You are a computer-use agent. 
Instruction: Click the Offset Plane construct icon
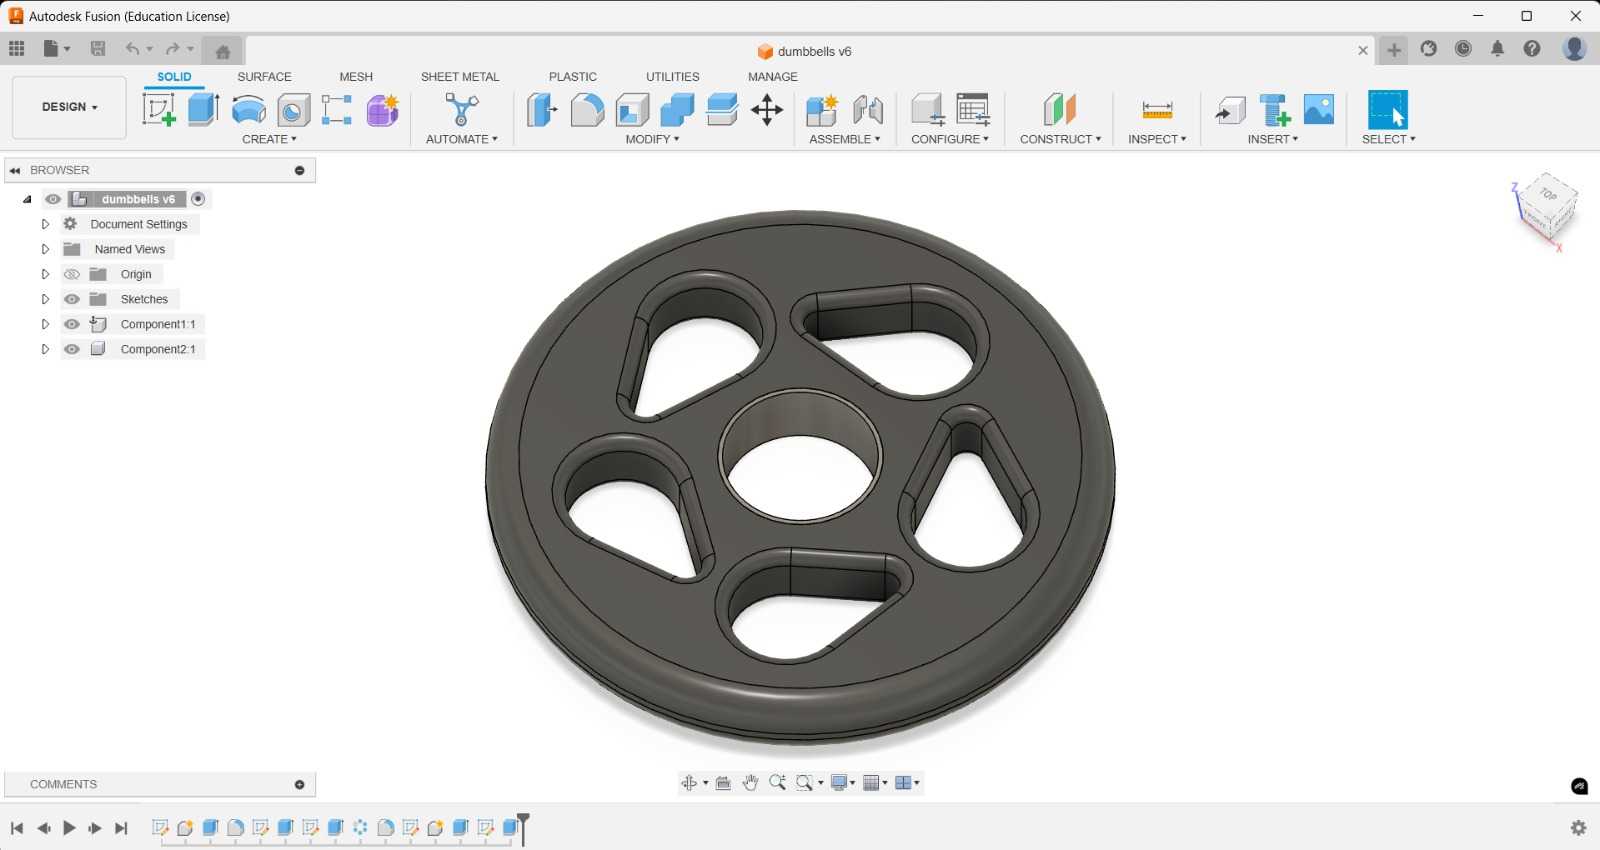click(x=1060, y=110)
